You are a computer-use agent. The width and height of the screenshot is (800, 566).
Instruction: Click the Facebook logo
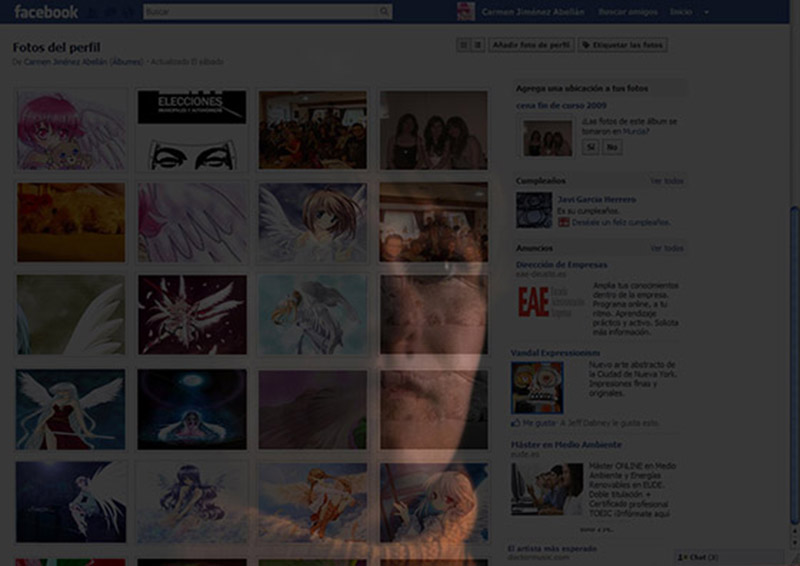(46, 12)
